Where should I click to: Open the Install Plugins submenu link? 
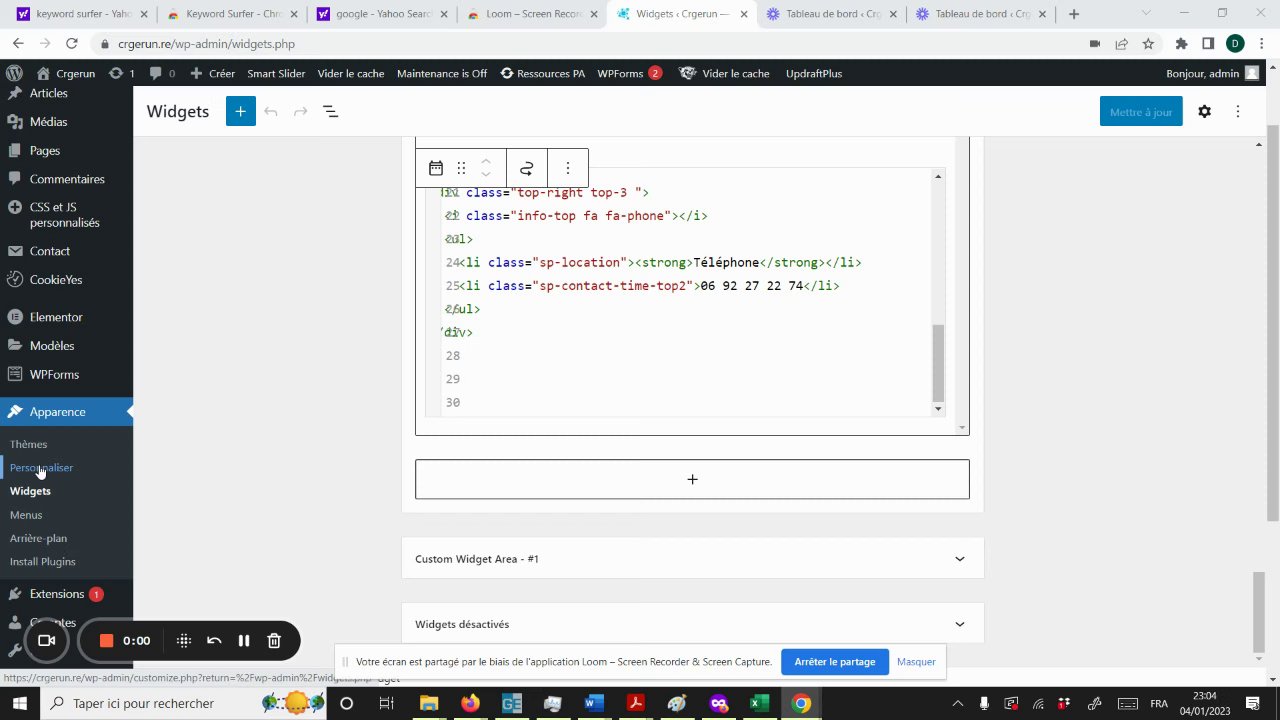[42, 562]
